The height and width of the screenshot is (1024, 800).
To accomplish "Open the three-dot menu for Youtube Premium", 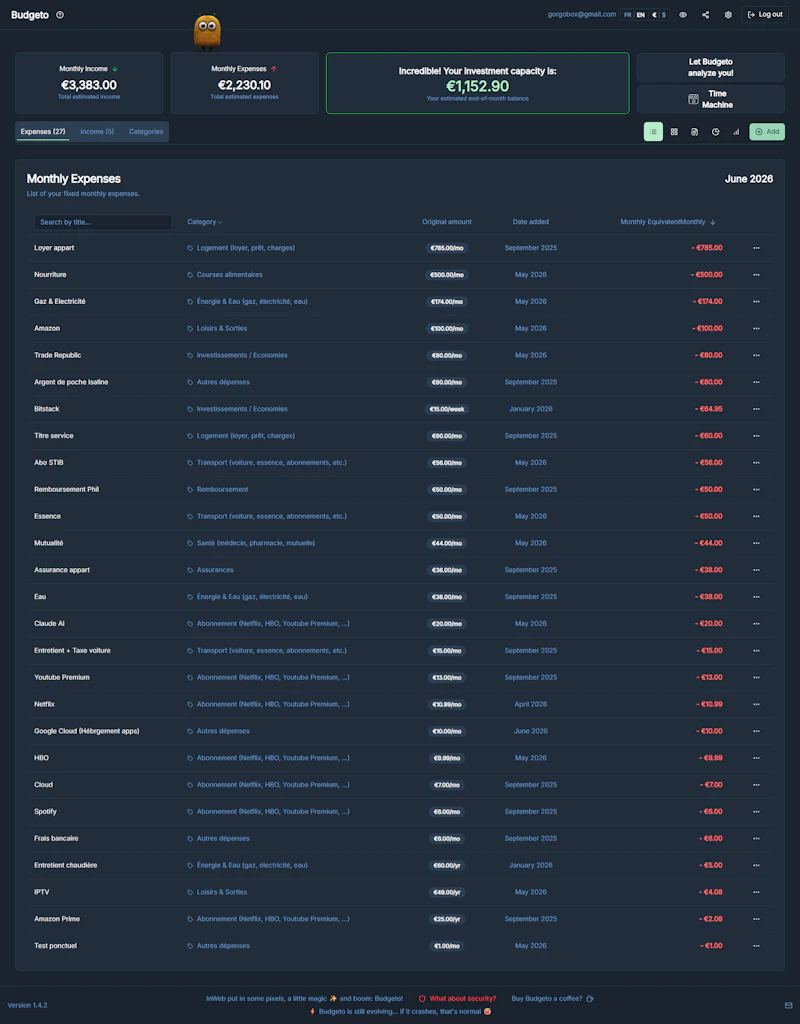I will (756, 677).
